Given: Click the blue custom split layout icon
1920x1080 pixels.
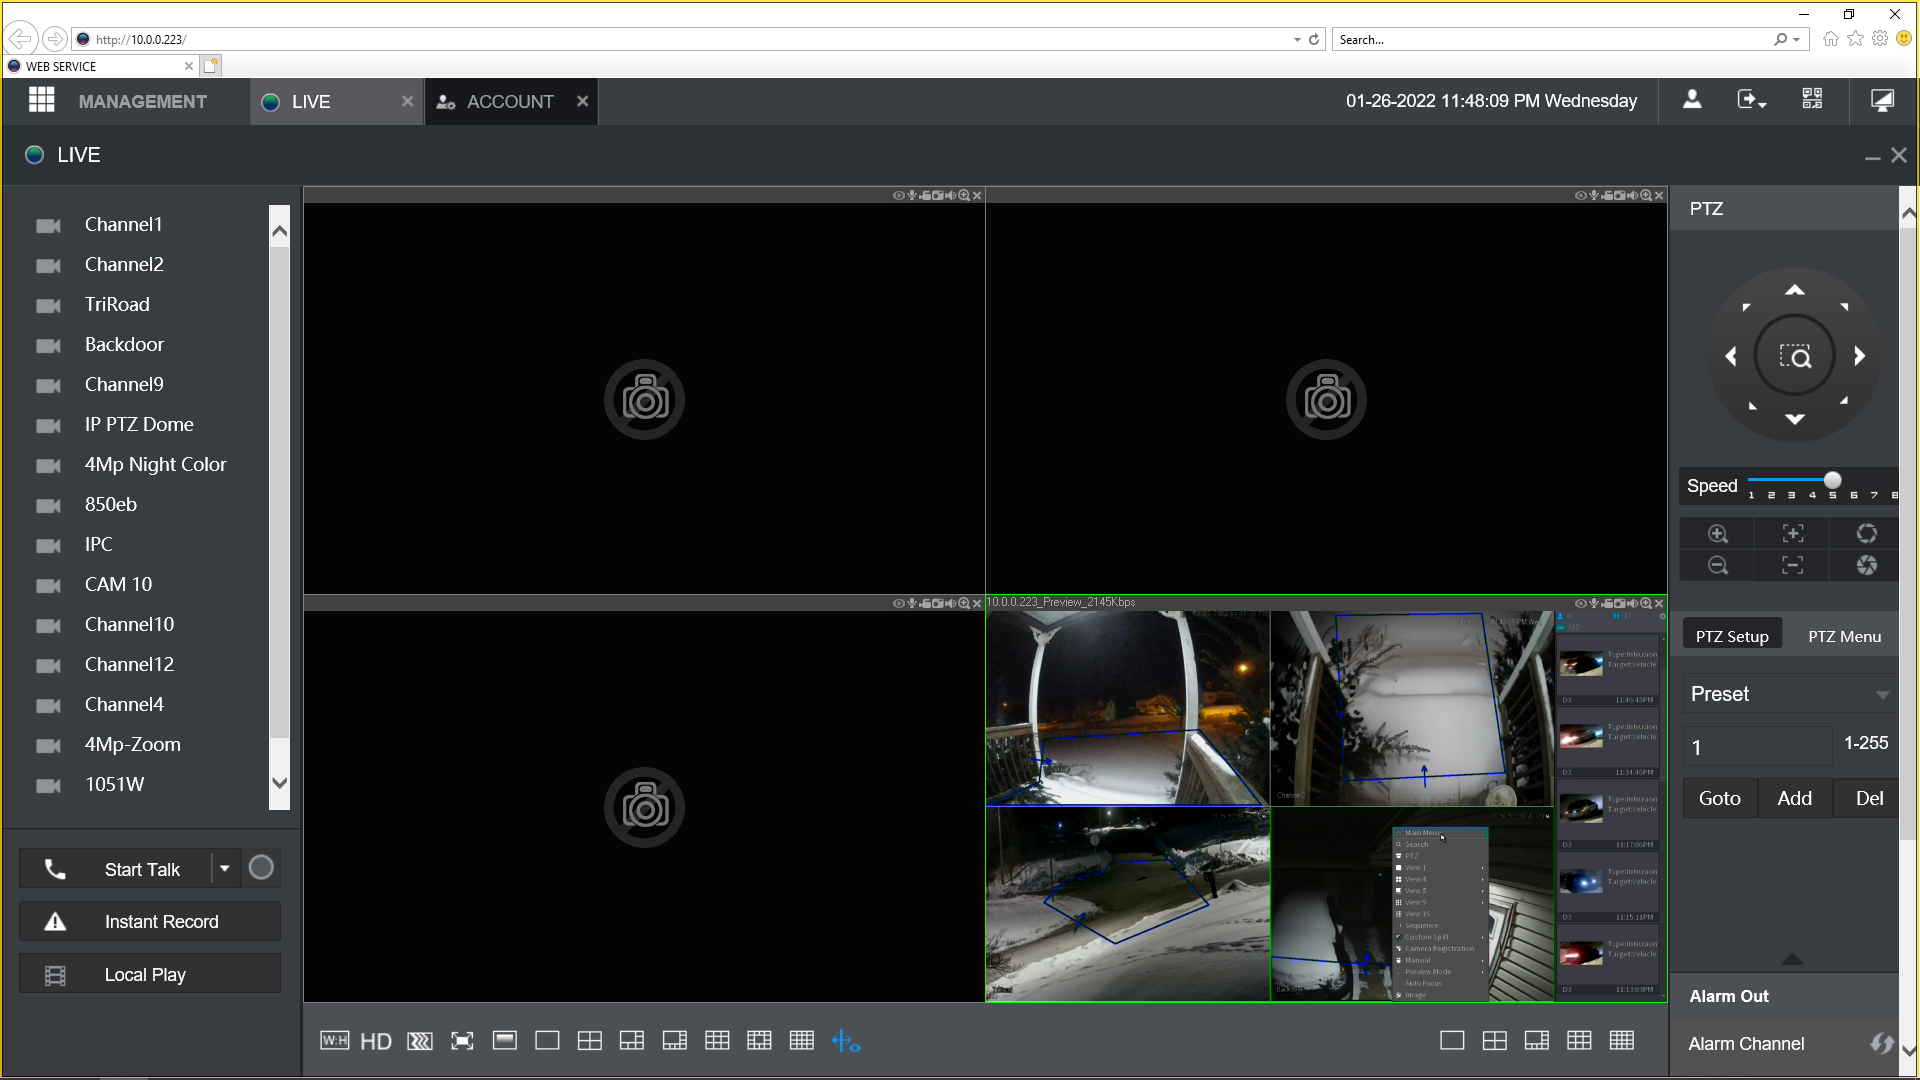Looking at the screenshot, I should [x=846, y=1042].
